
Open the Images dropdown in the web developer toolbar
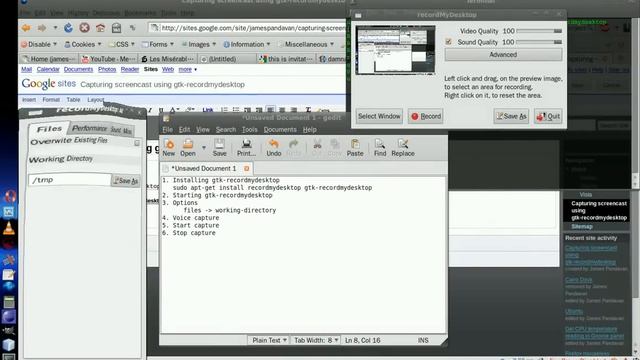pyautogui.click(x=199, y=44)
